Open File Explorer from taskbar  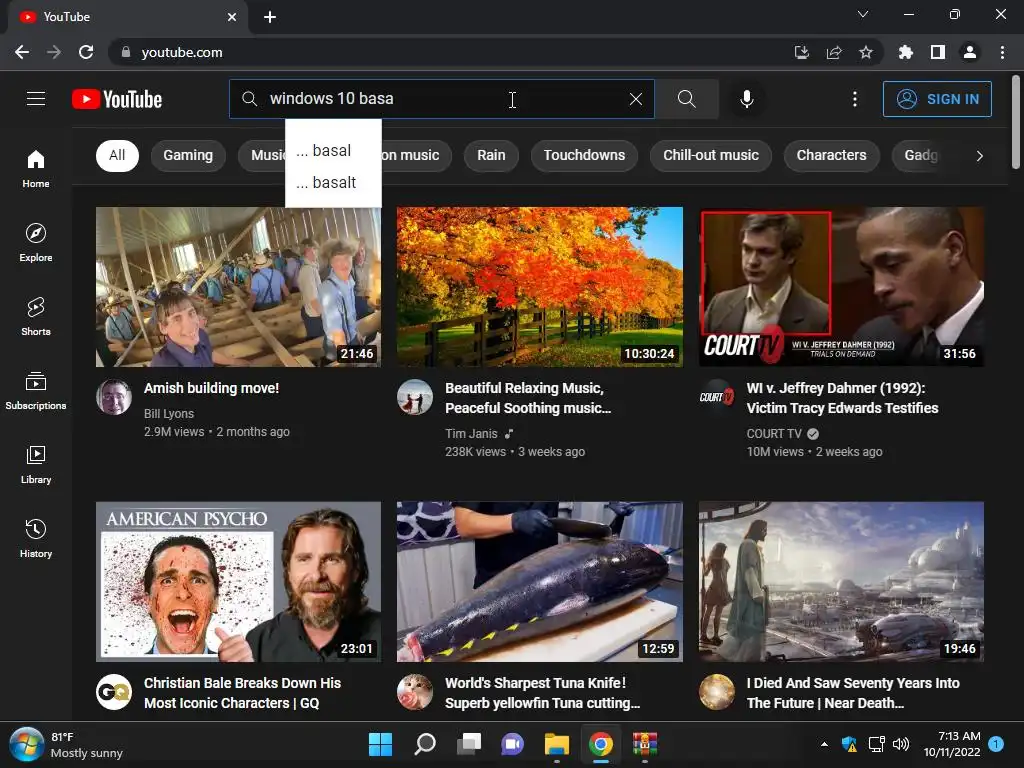click(x=557, y=744)
